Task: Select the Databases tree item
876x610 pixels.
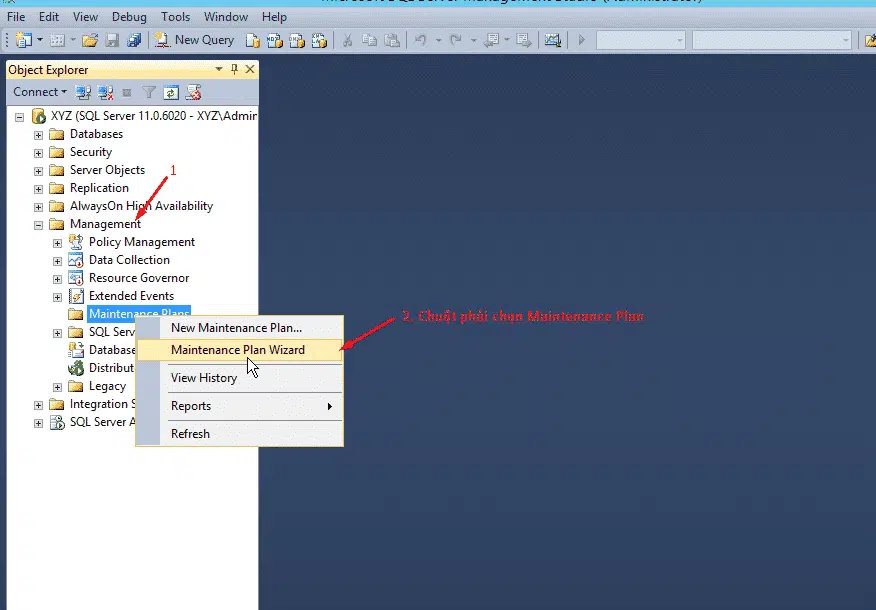Action: (96, 134)
